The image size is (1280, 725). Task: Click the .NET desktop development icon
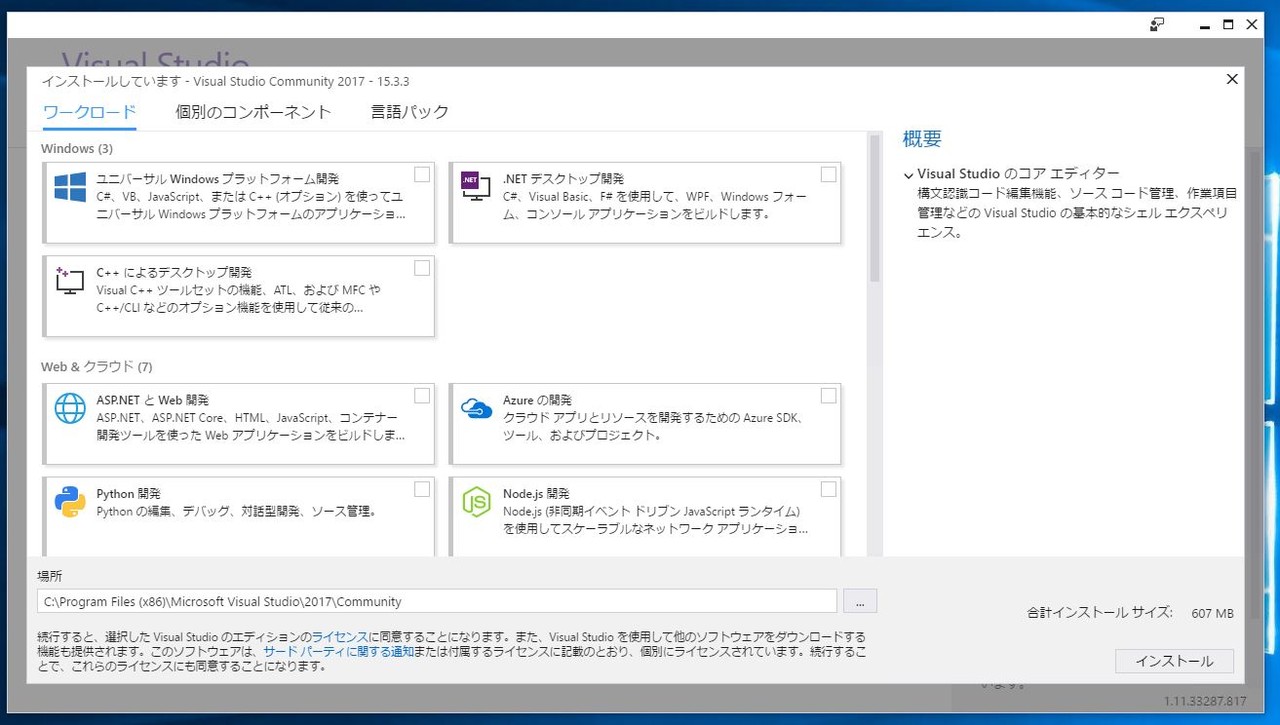click(475, 186)
